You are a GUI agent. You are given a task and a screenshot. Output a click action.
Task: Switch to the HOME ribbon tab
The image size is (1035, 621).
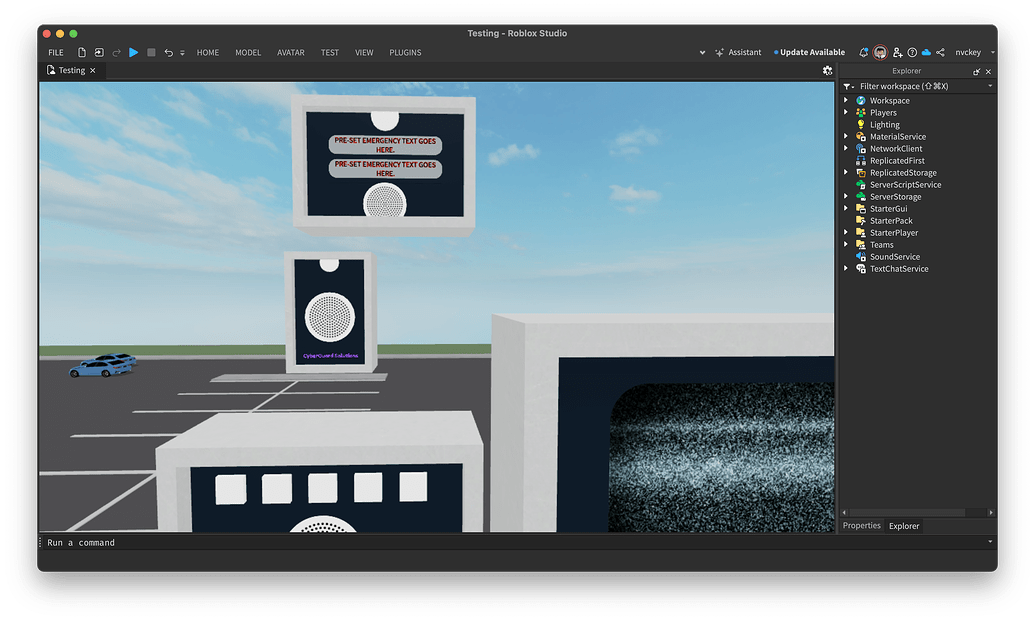point(208,52)
